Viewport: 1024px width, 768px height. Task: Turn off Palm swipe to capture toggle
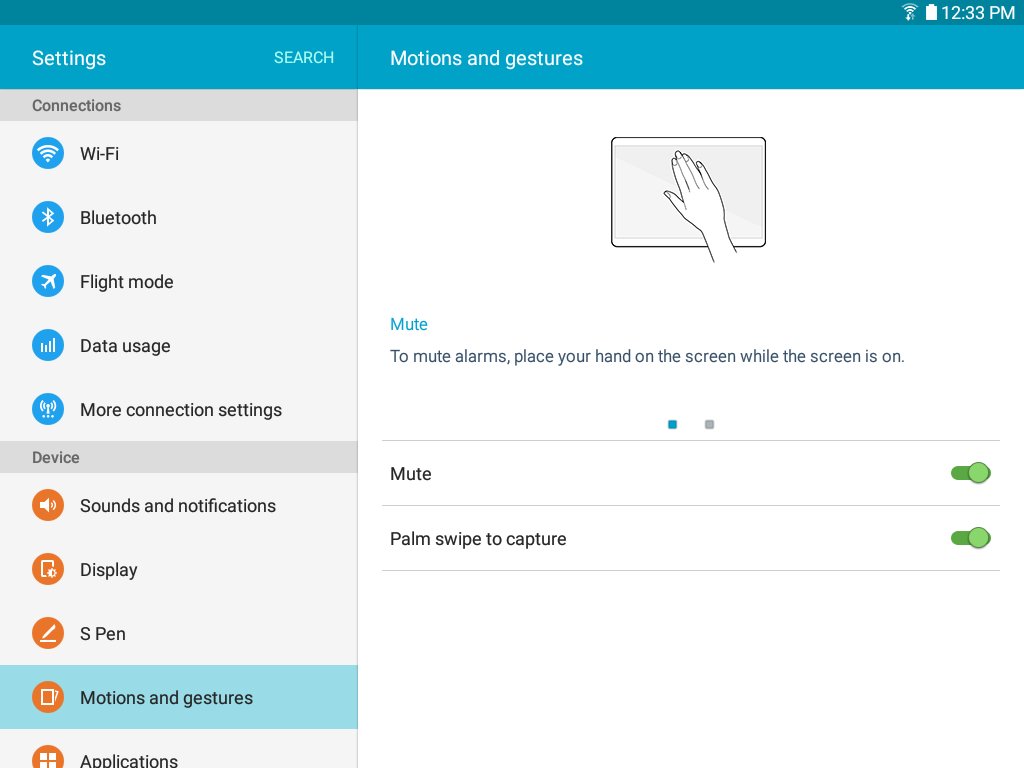coord(970,538)
